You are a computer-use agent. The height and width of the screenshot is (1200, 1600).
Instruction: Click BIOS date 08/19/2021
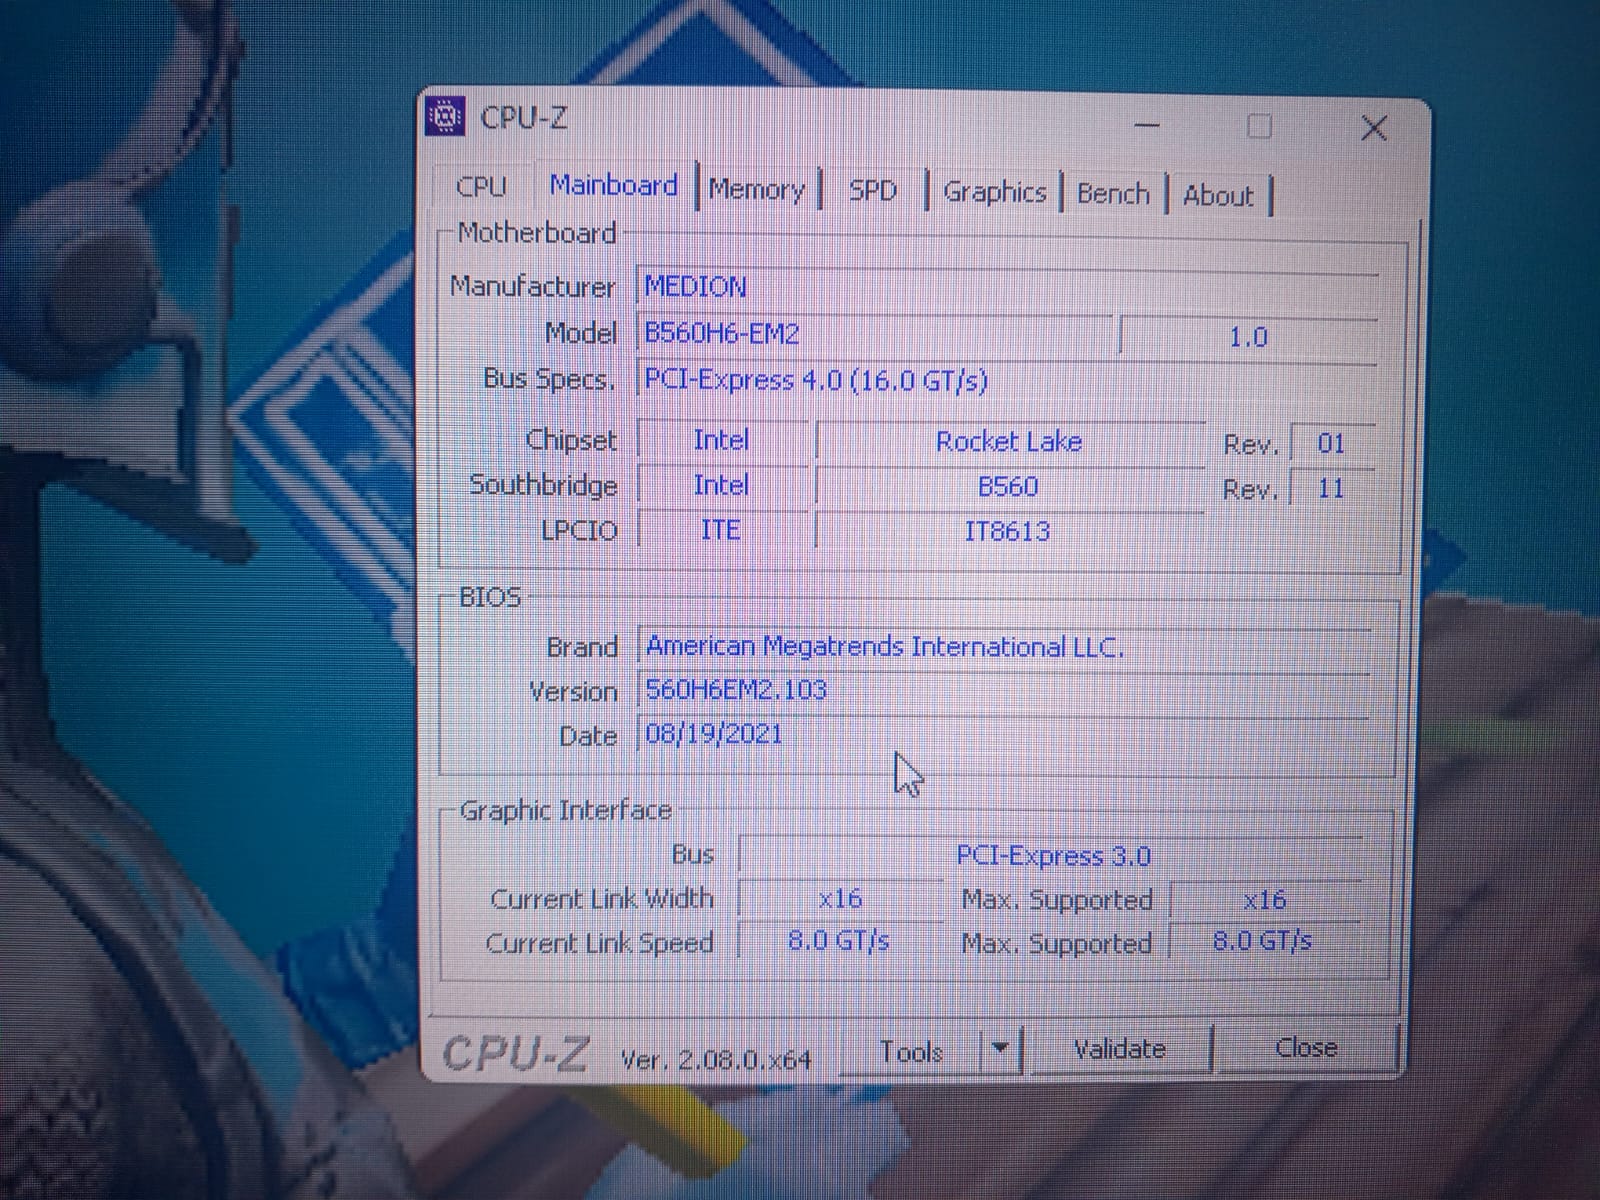[x=1004, y=735]
